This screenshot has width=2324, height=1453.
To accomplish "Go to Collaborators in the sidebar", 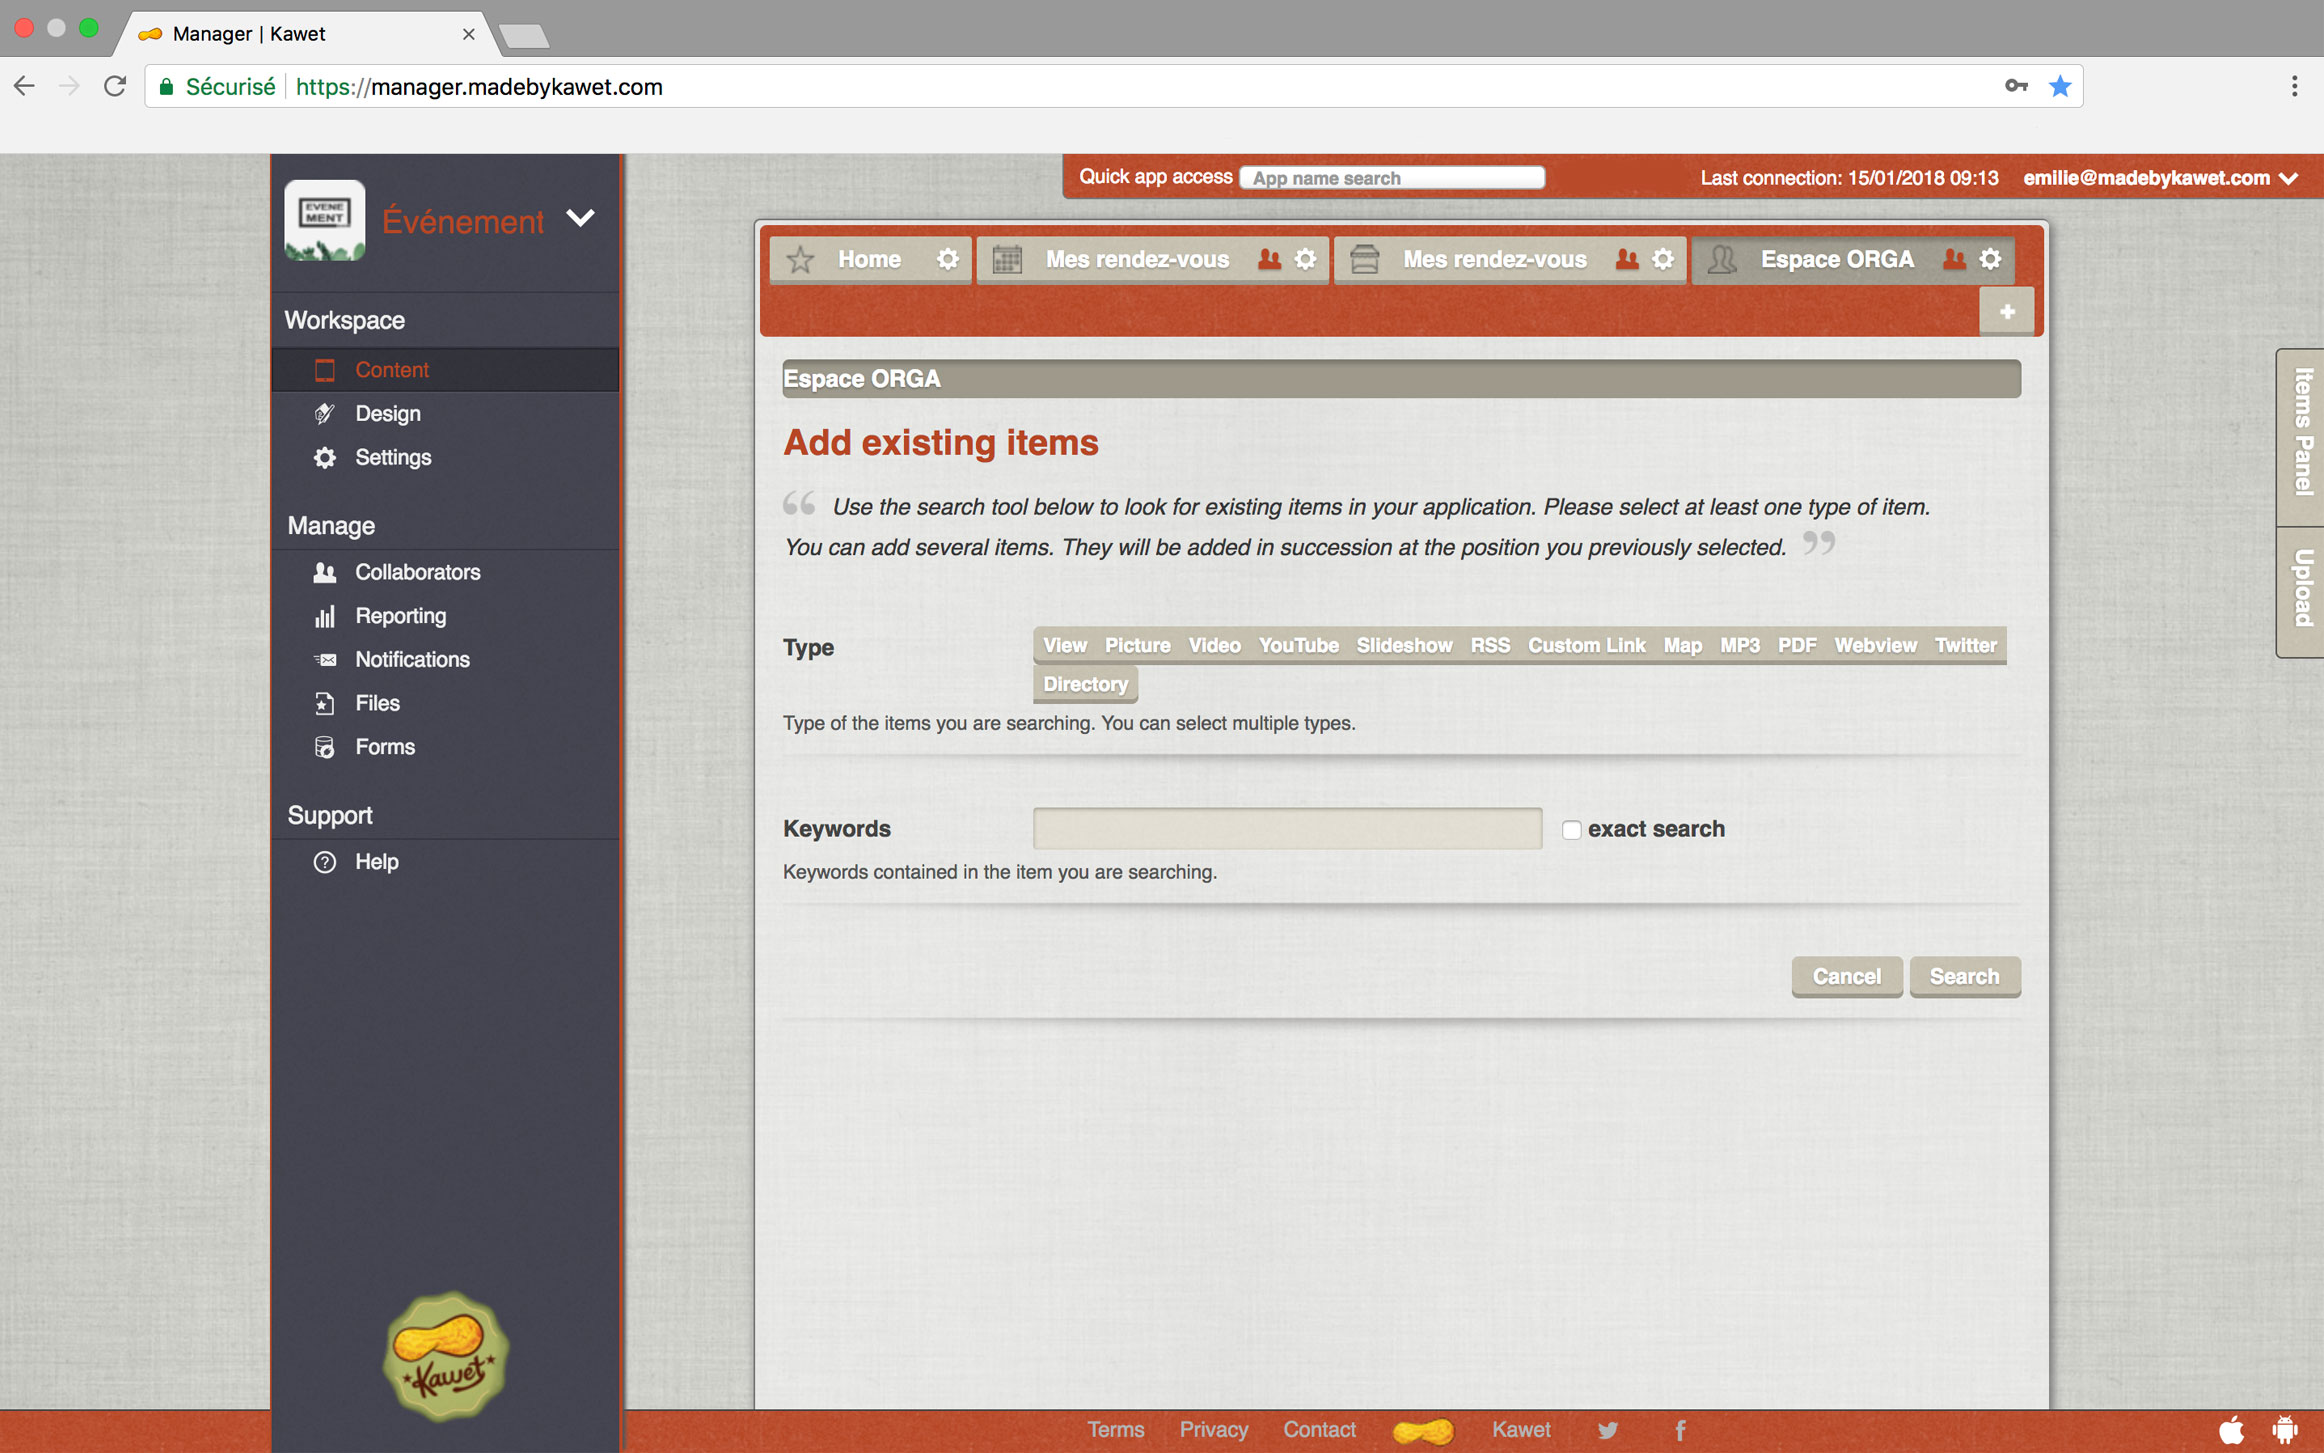I will [417, 572].
